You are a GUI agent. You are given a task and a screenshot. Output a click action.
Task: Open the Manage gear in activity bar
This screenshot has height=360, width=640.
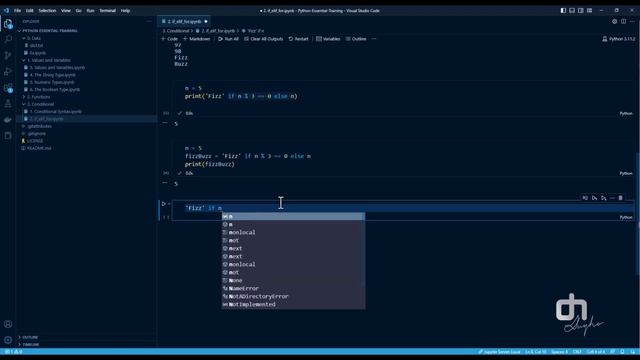tap(8, 340)
